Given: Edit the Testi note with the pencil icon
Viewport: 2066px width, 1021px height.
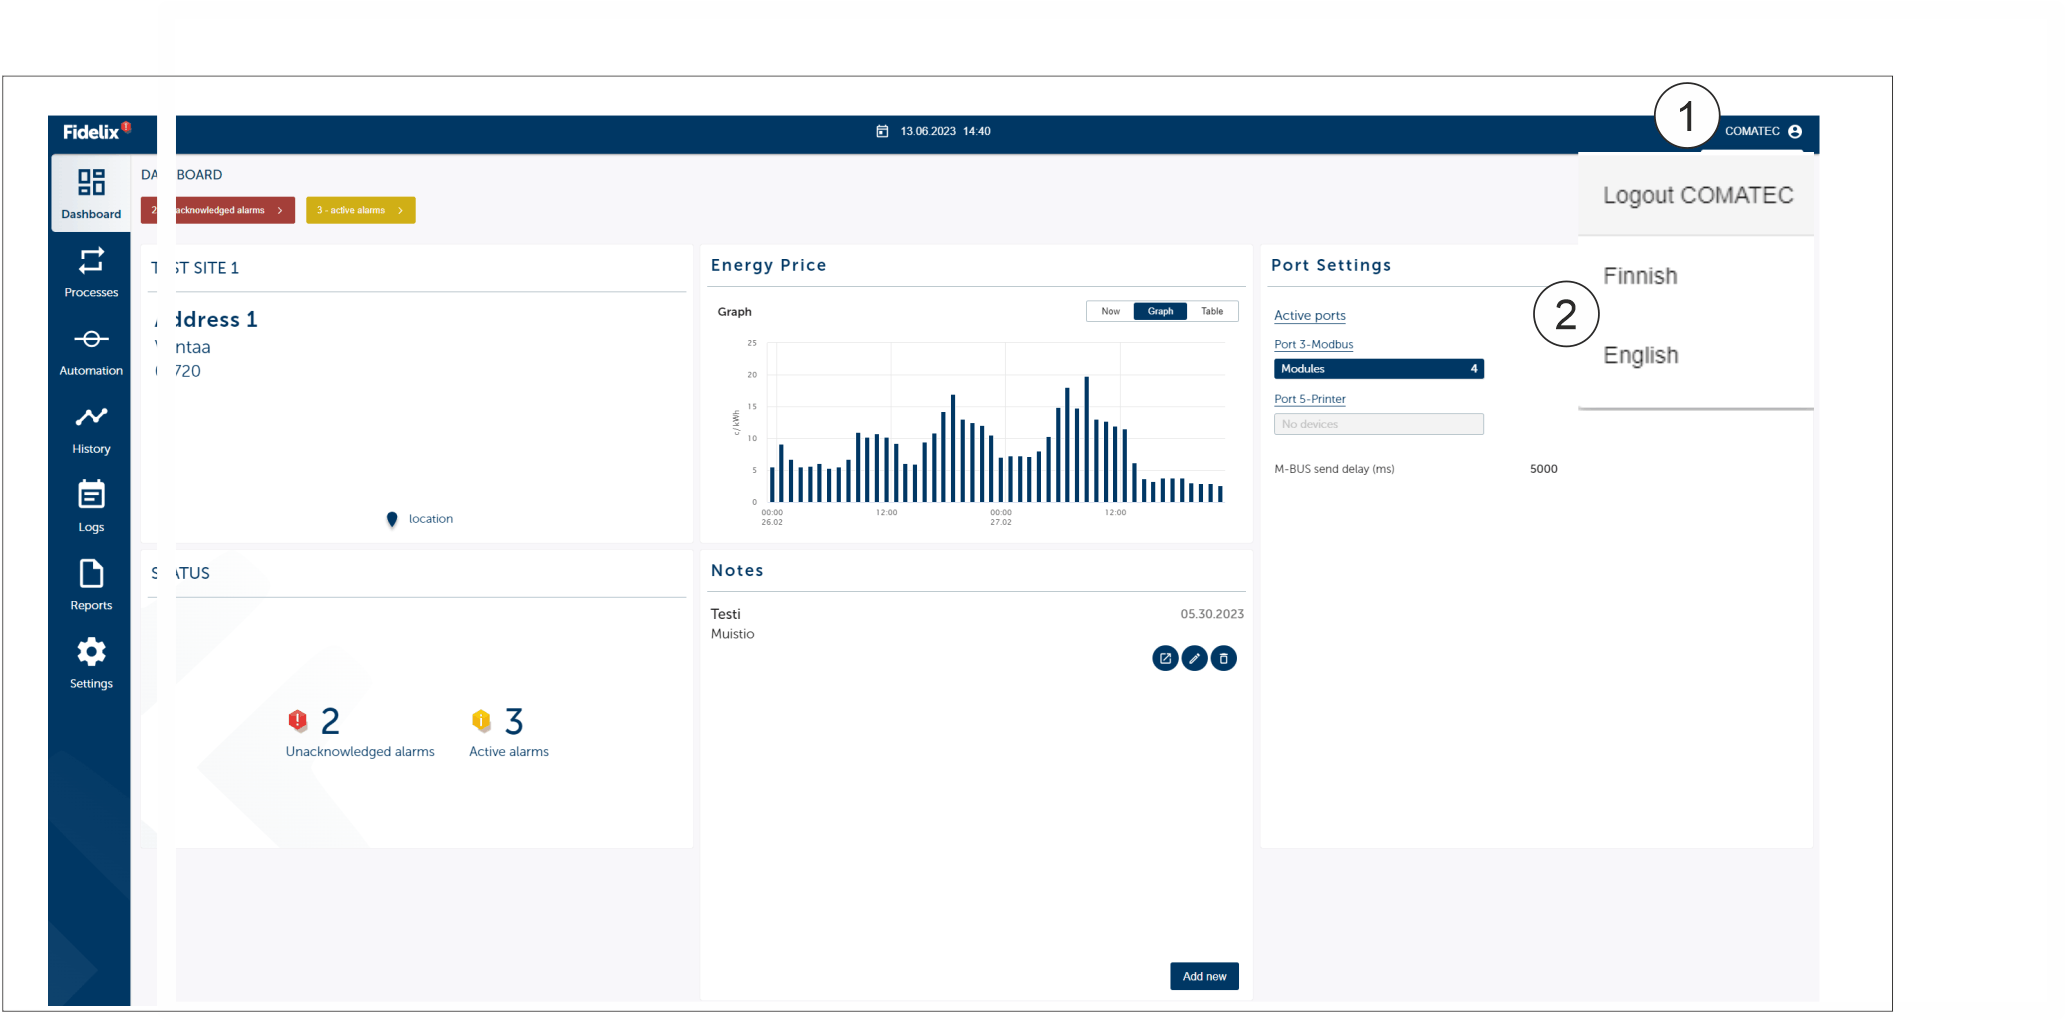Looking at the screenshot, I should (x=1194, y=658).
